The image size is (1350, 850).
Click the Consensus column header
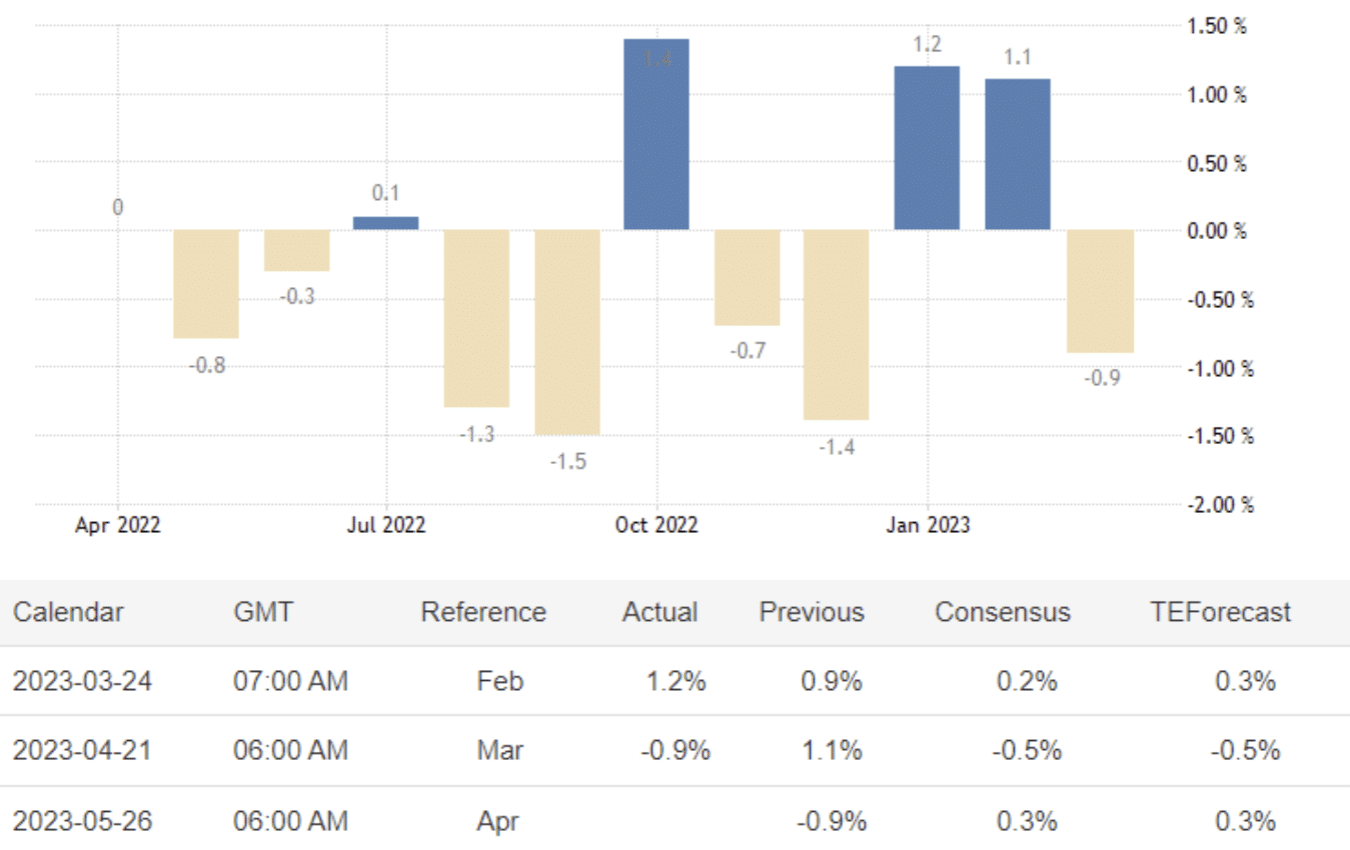1002,612
